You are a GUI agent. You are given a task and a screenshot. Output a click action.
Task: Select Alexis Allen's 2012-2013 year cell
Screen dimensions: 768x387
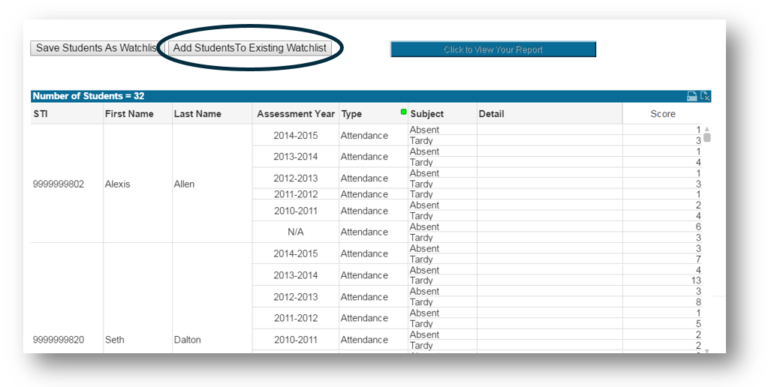(295, 178)
